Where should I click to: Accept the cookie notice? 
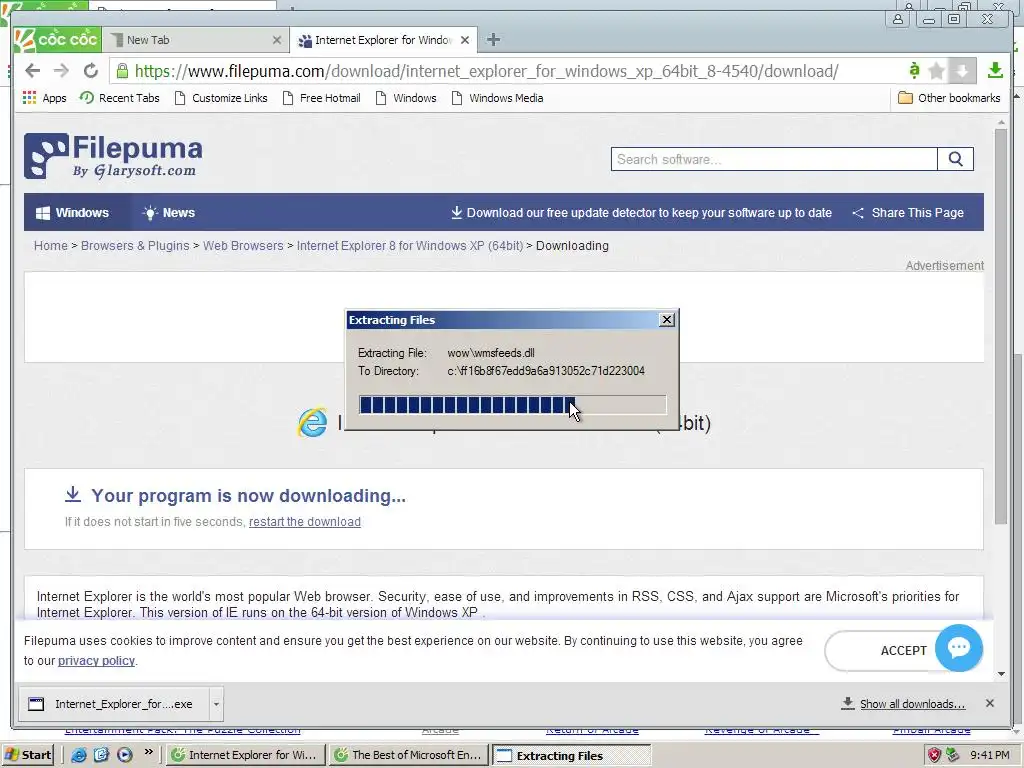(x=882, y=650)
